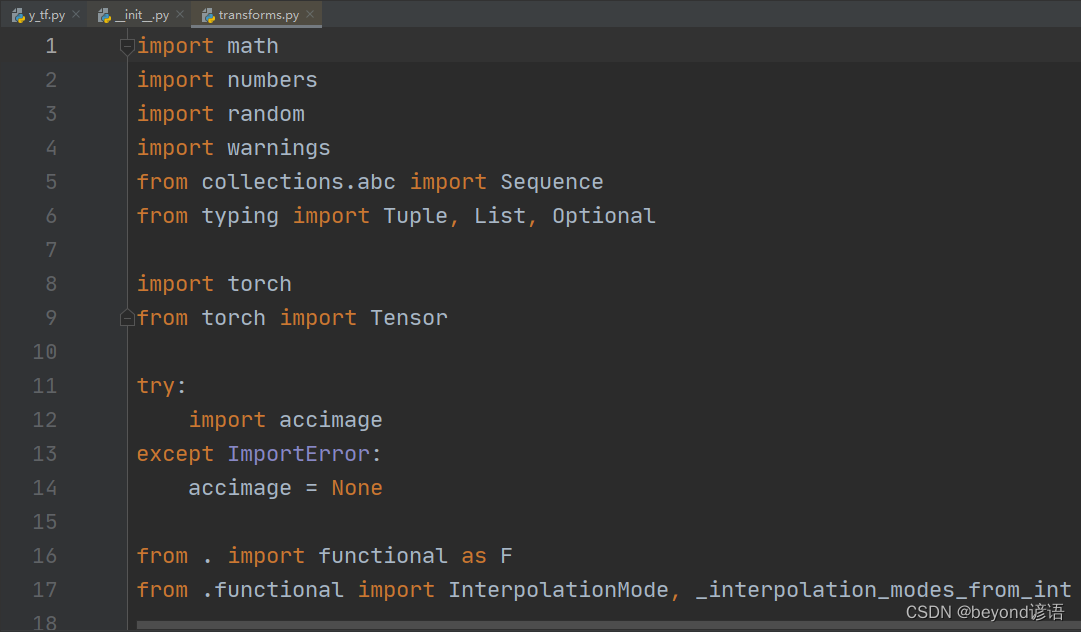
Task: Click the fold end marker at line 9
Action: (x=127, y=318)
